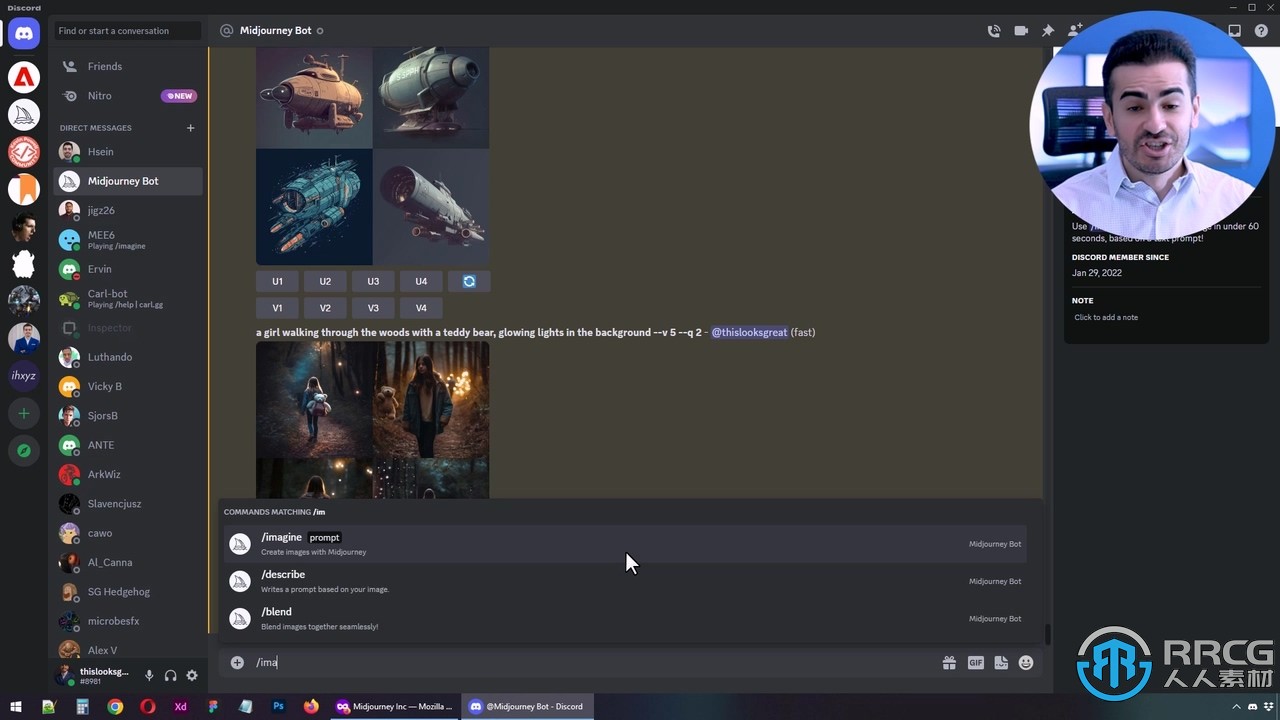The width and height of the screenshot is (1280, 720).
Task: Switch to Midjourney Inc Mozilla window
Action: pyautogui.click(x=395, y=706)
